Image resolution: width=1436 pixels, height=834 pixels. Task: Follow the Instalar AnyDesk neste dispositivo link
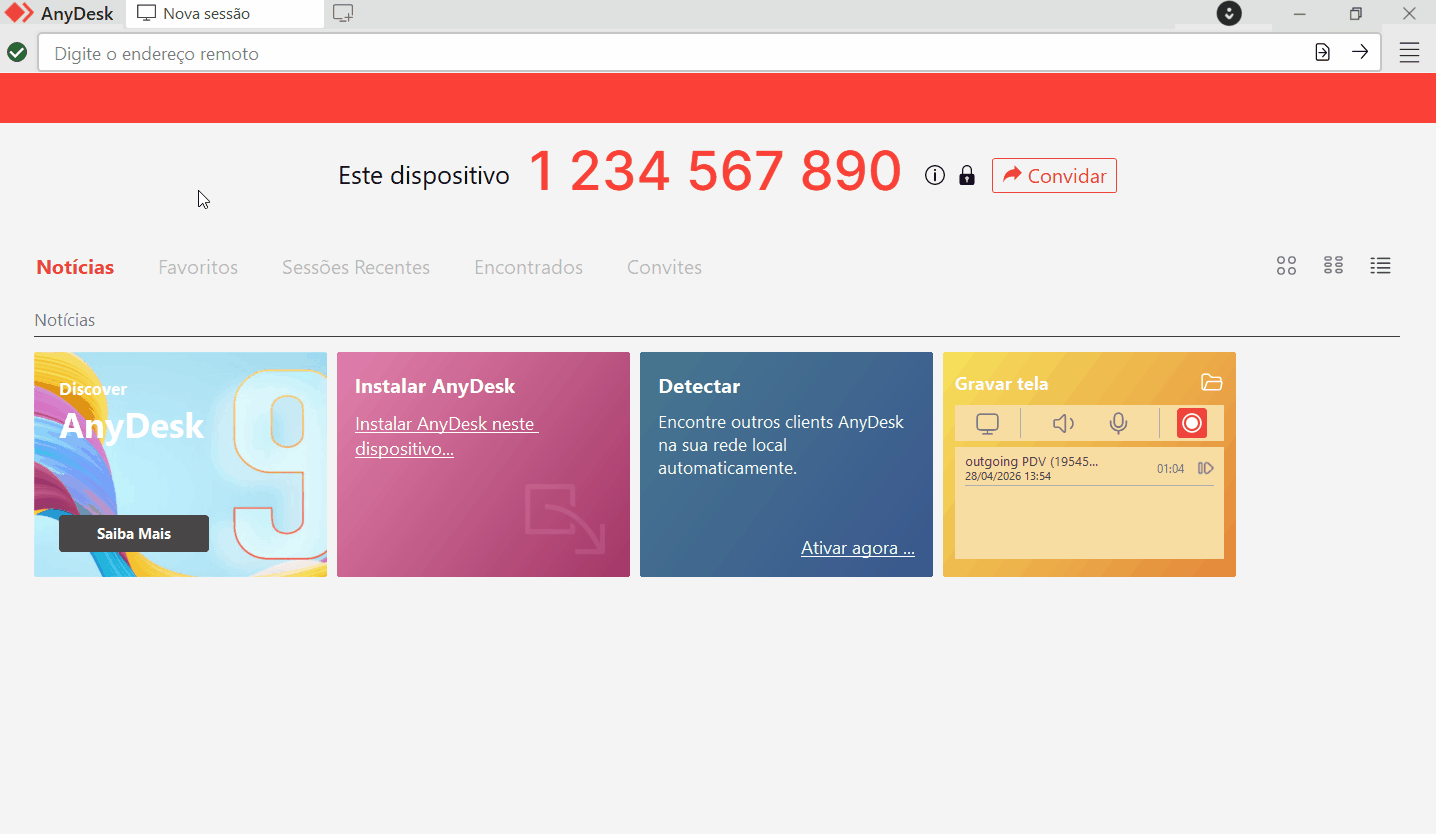(446, 436)
